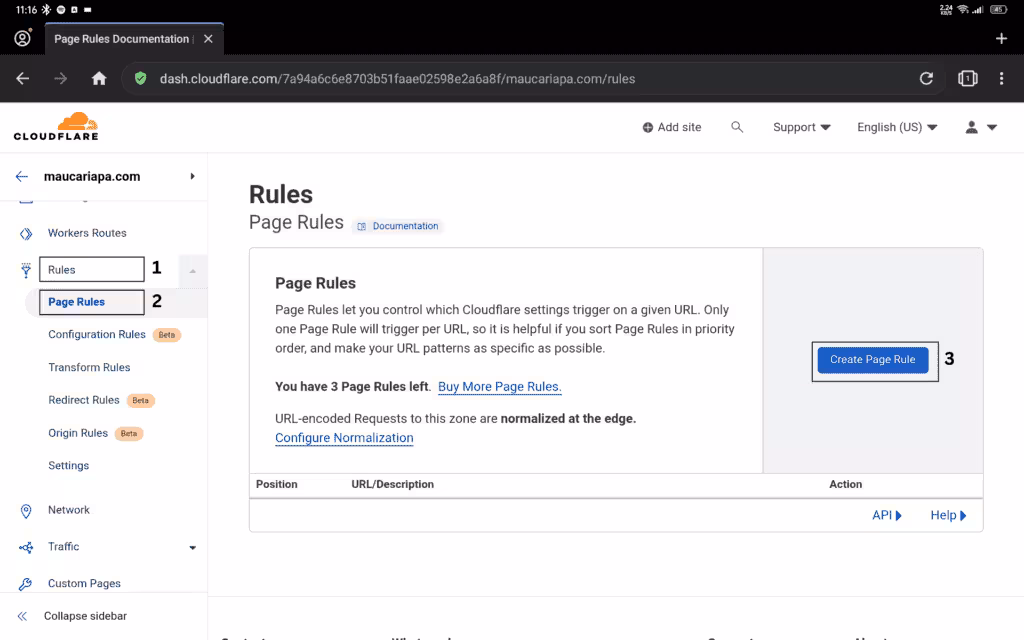The height and width of the screenshot is (640, 1024).
Task: Click the Beta badge next to Configuration Rules
Action: [x=167, y=335]
